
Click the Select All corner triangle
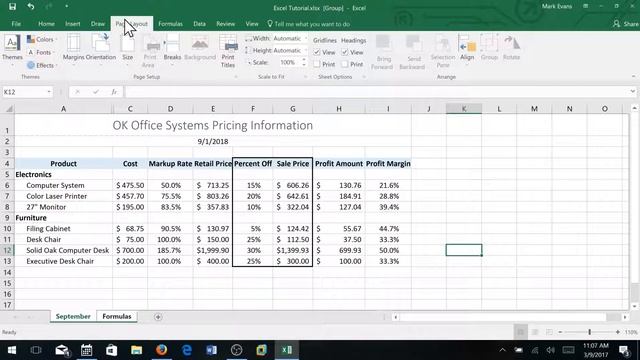[x=9, y=109]
